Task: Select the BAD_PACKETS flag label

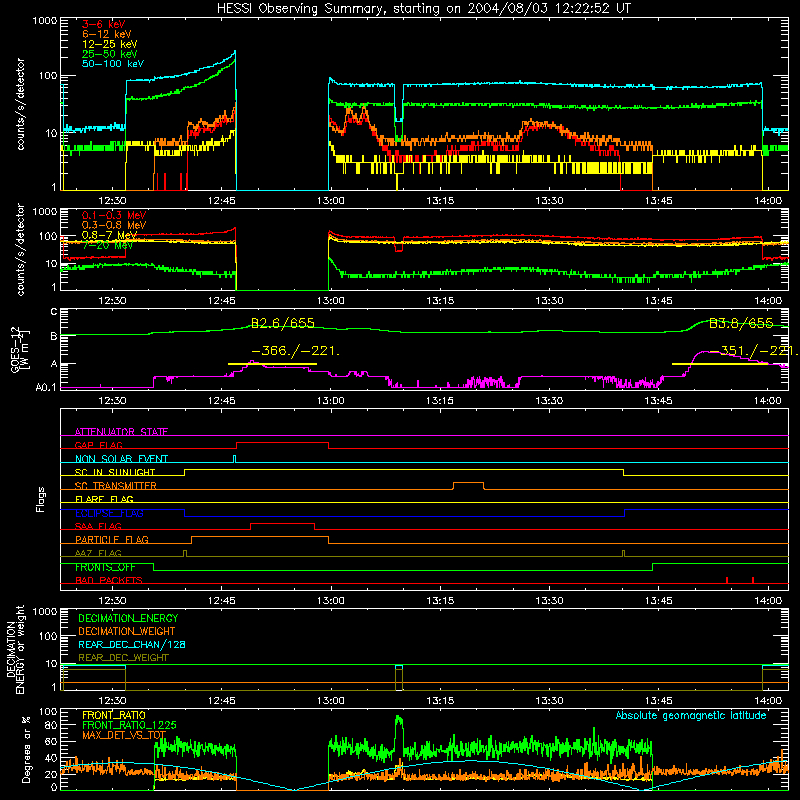Action: (109, 580)
